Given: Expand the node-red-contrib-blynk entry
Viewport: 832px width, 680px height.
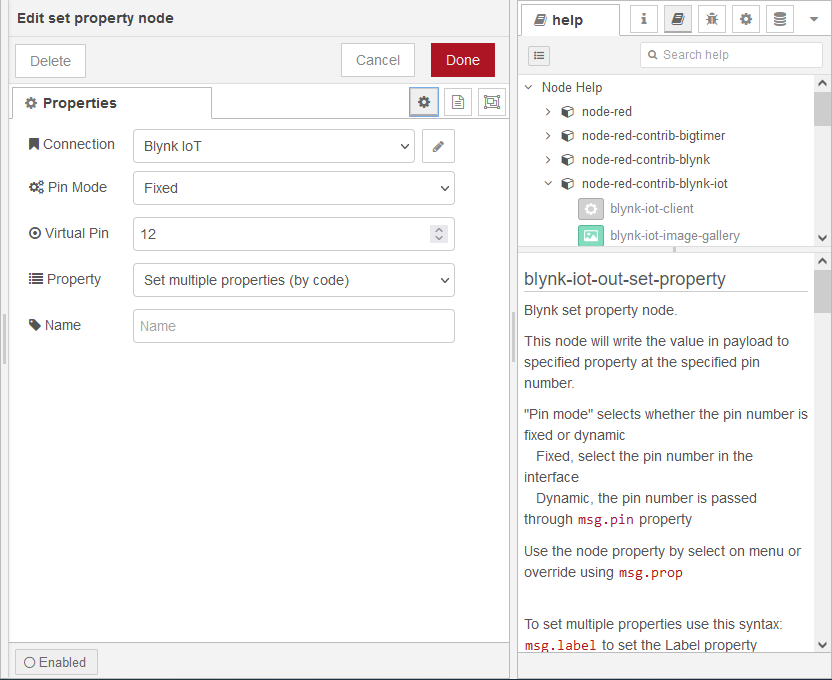Looking at the screenshot, I should (548, 160).
